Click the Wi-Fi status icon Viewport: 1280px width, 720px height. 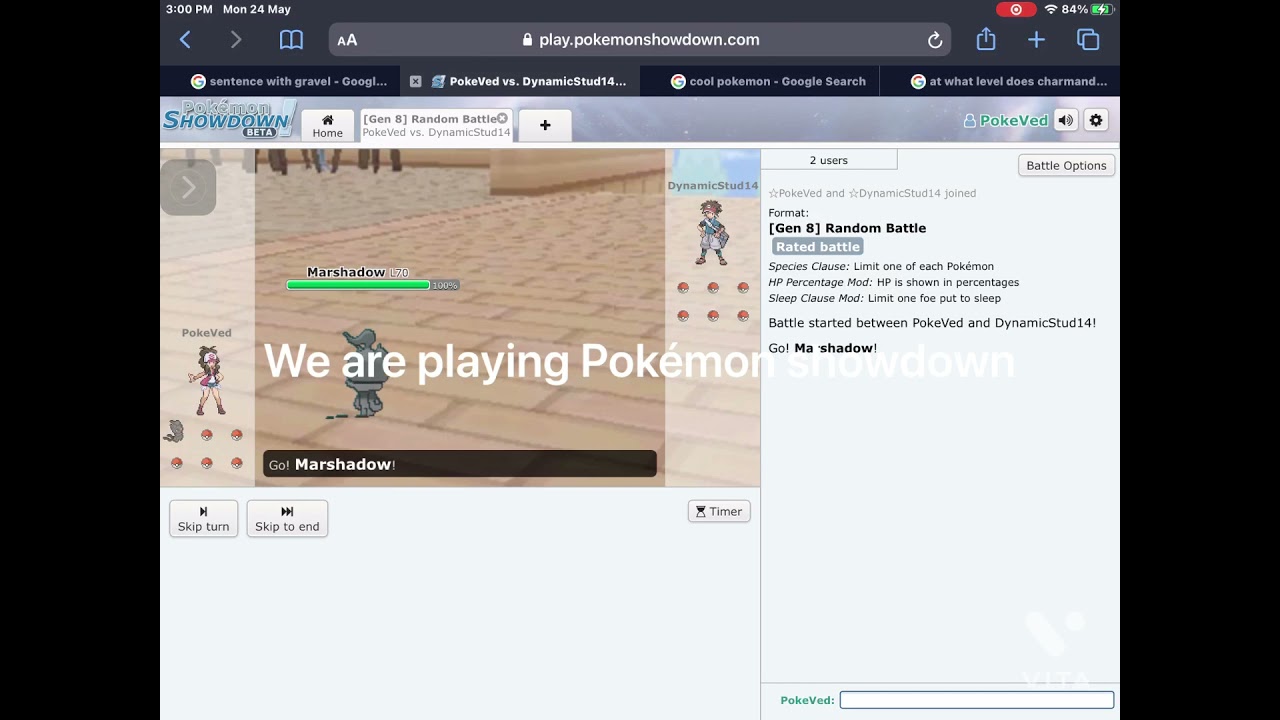point(1051,9)
